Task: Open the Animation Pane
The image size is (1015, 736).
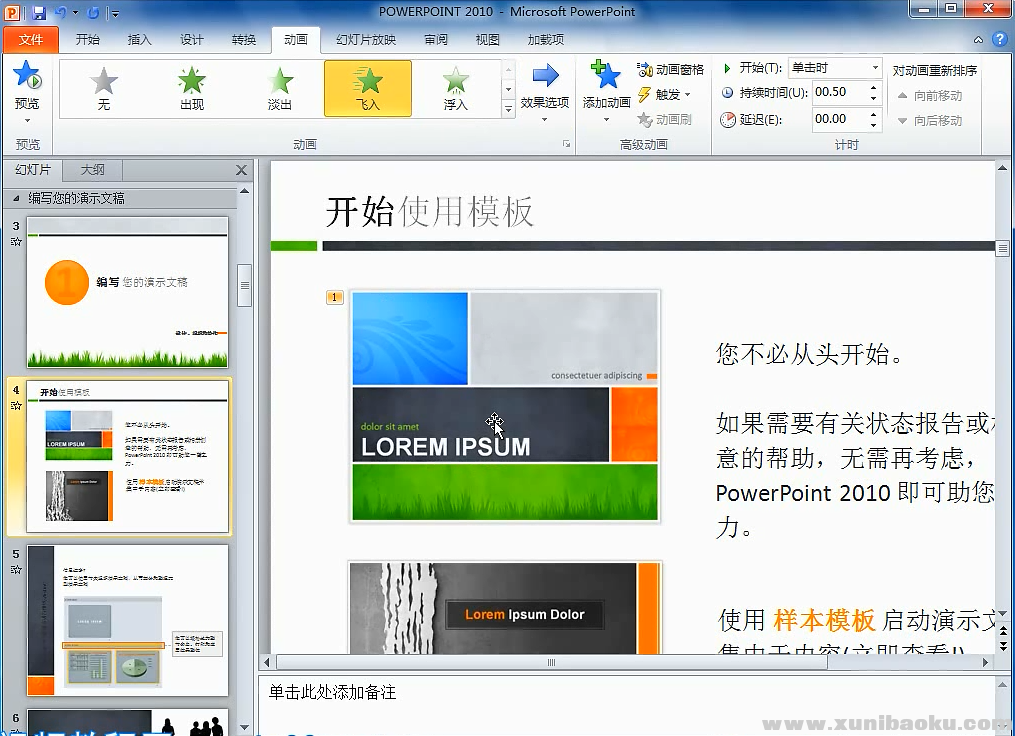Action: point(670,70)
